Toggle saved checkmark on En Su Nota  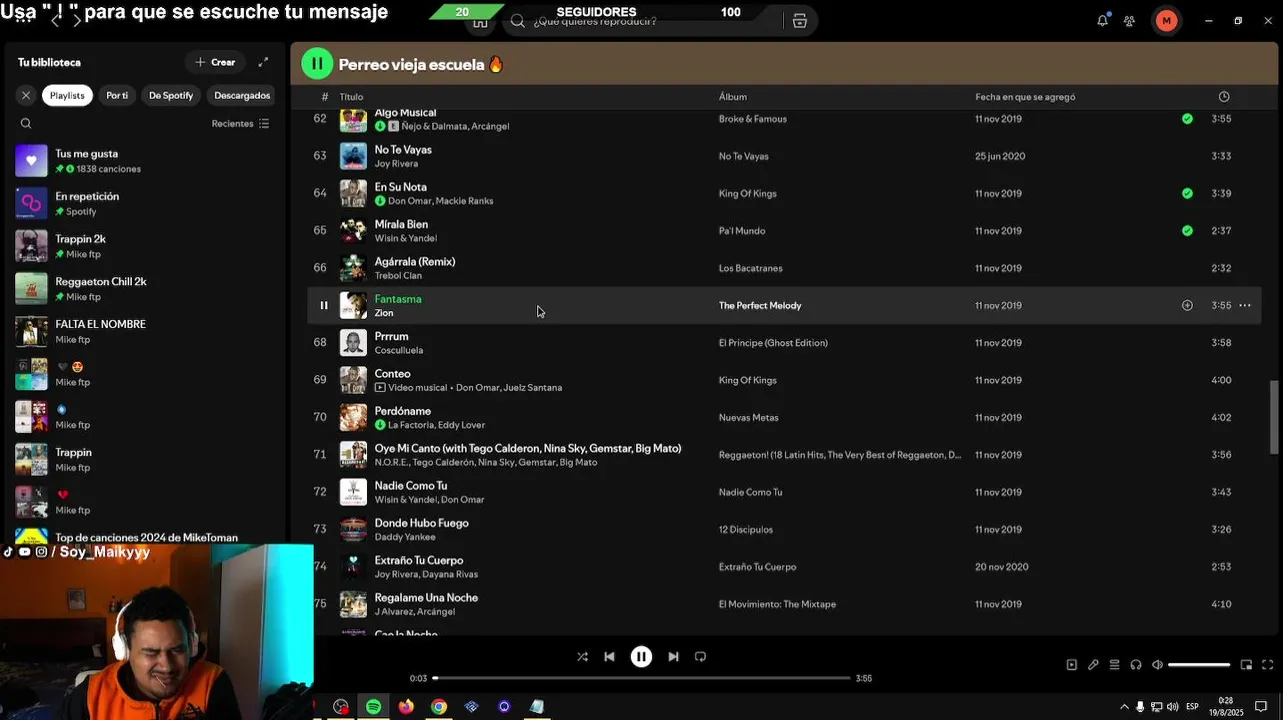click(x=1187, y=193)
